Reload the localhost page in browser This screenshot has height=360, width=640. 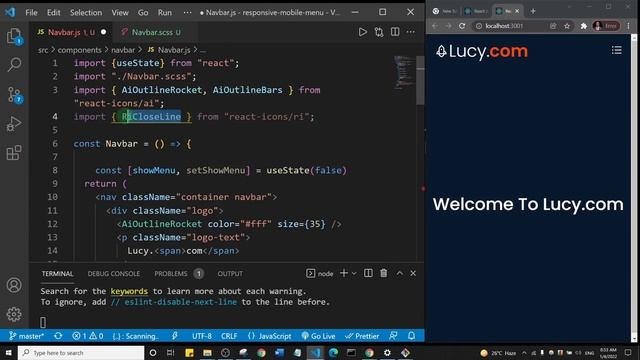[x=462, y=26]
